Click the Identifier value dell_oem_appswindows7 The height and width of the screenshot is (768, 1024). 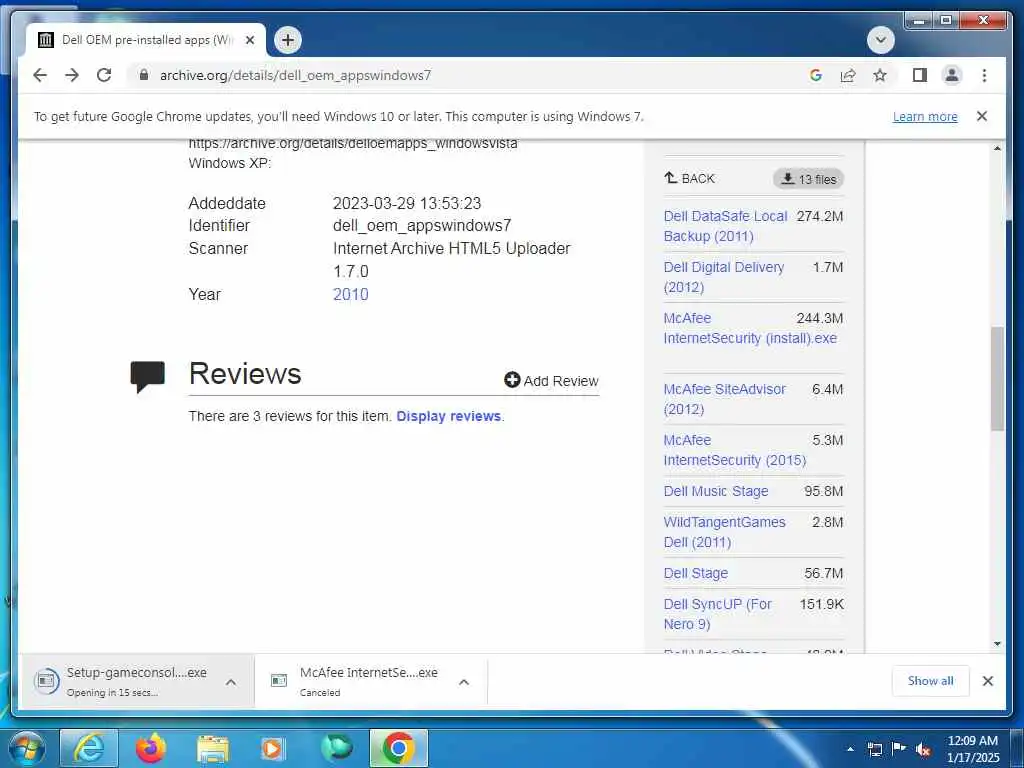(422, 225)
